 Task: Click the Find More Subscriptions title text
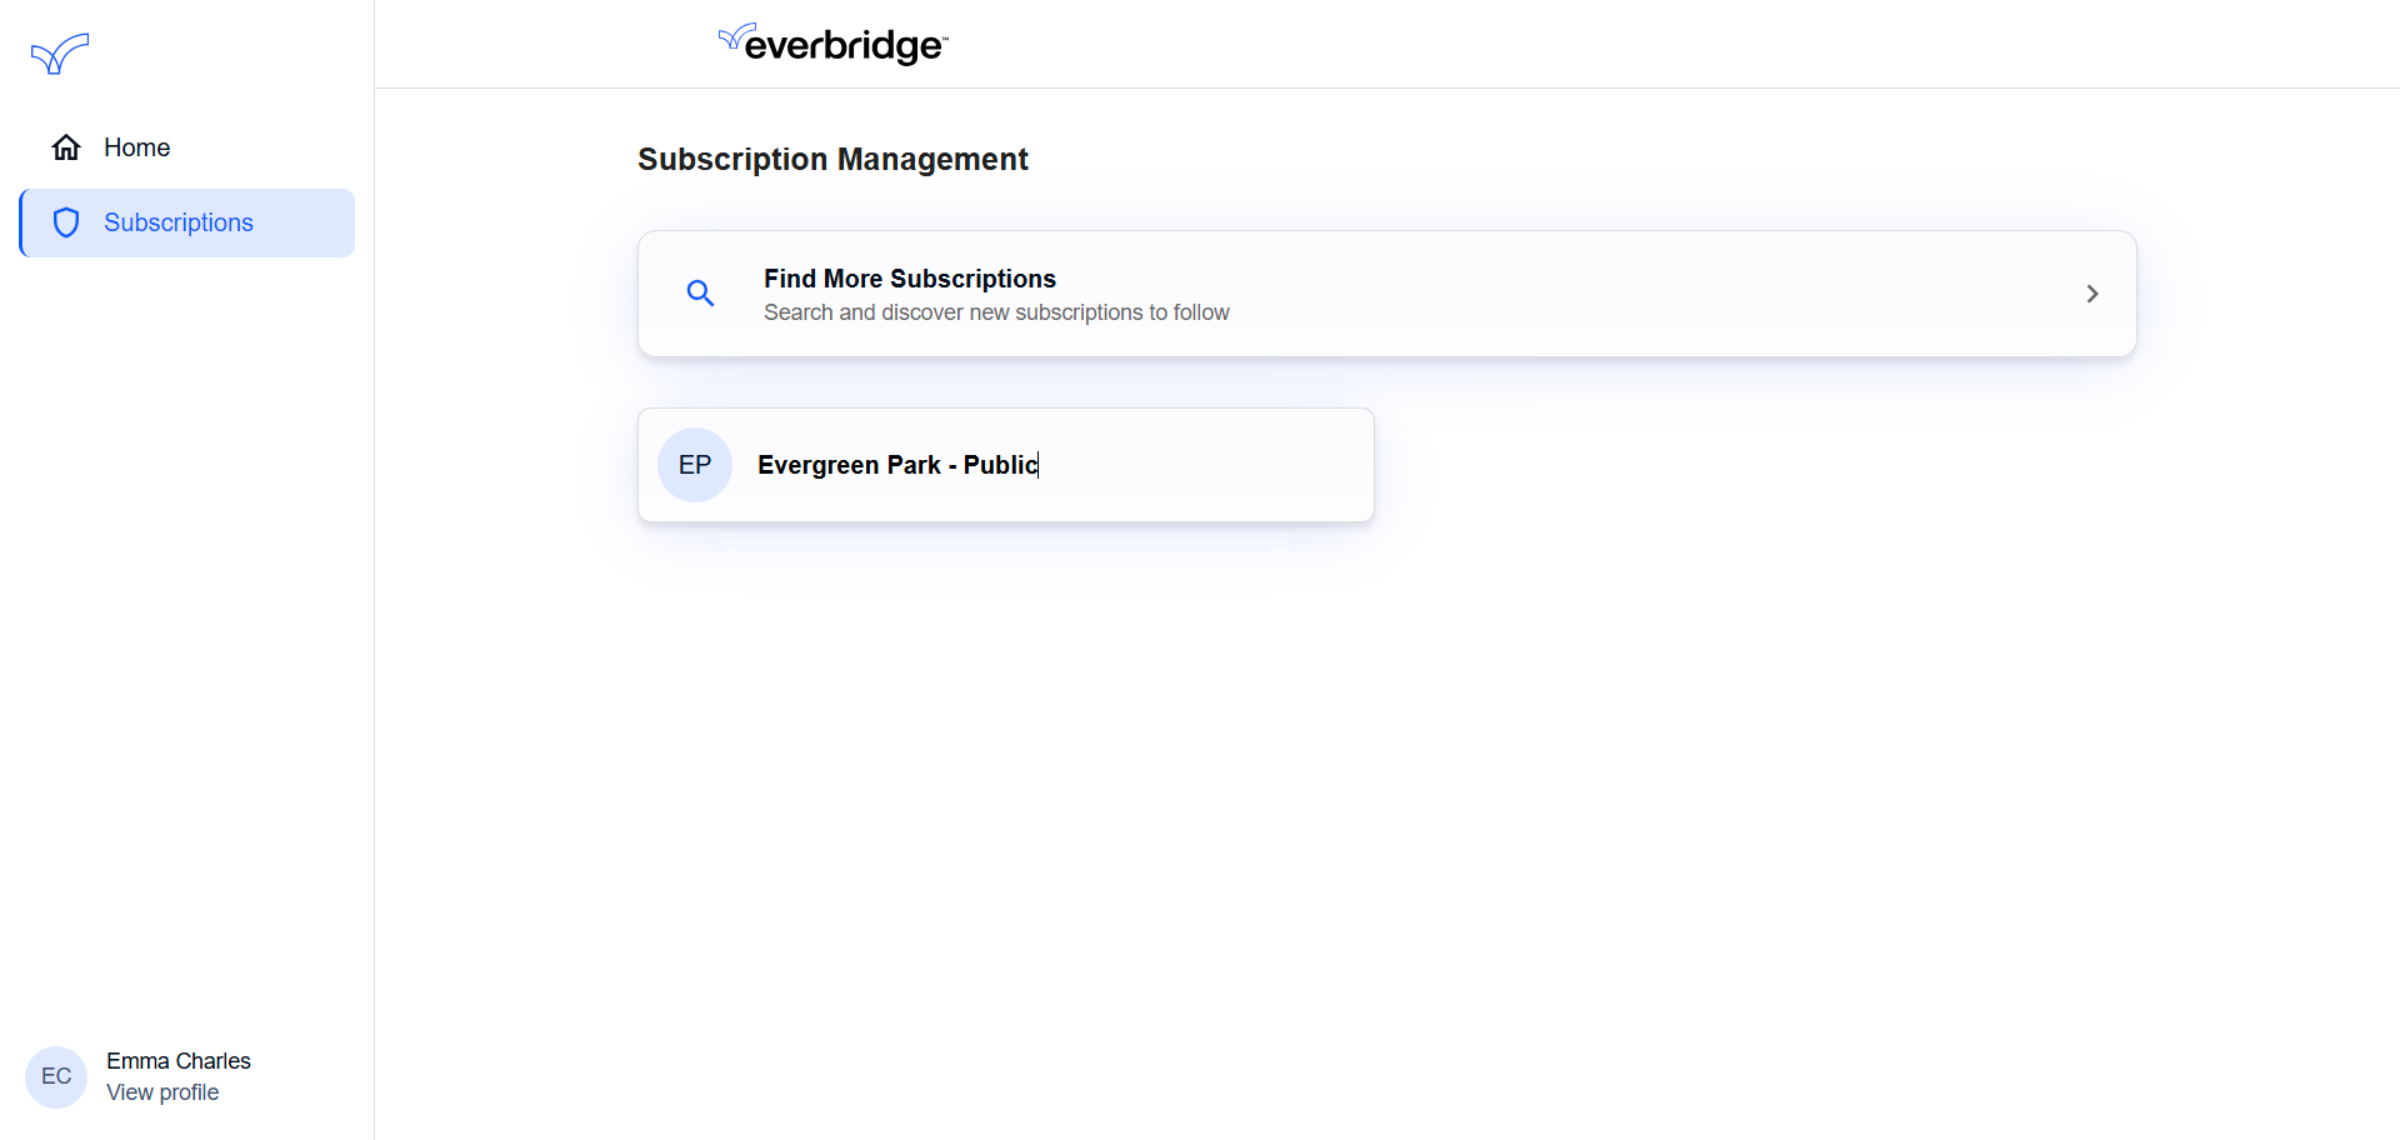tap(910, 278)
